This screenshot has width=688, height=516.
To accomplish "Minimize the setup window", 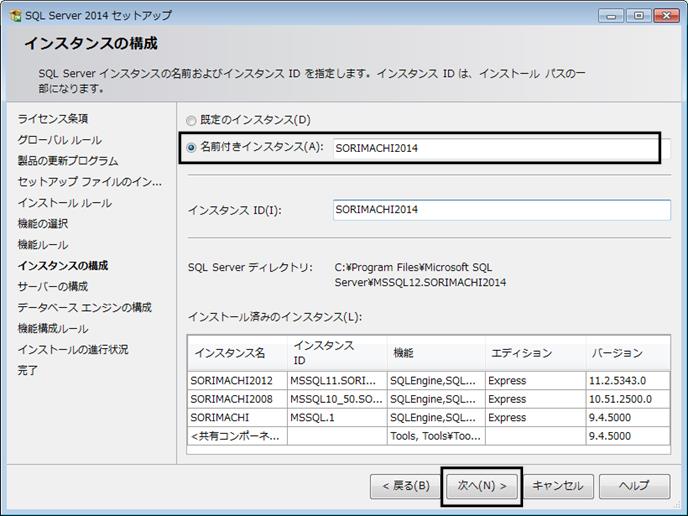I will tap(611, 16).
